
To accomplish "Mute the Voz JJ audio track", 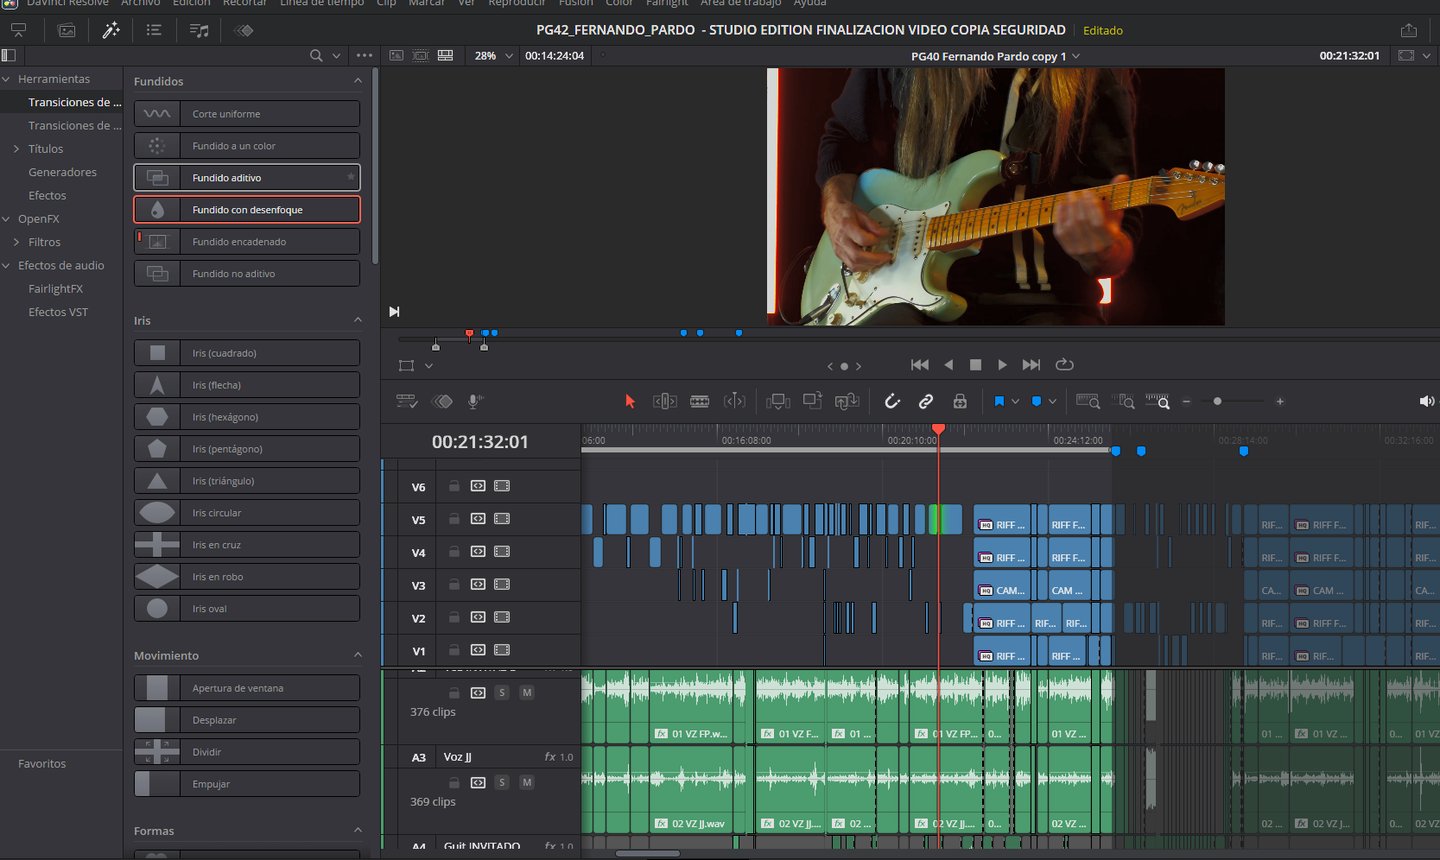I will click(x=527, y=782).
